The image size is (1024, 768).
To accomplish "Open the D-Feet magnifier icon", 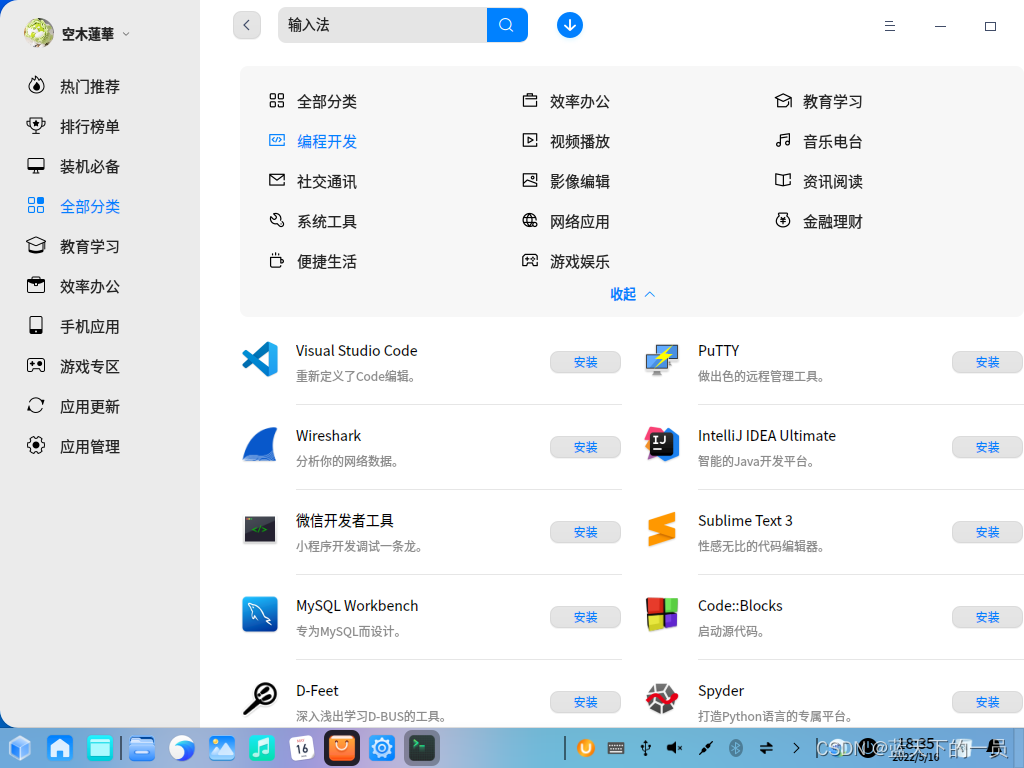I will pyautogui.click(x=260, y=699).
